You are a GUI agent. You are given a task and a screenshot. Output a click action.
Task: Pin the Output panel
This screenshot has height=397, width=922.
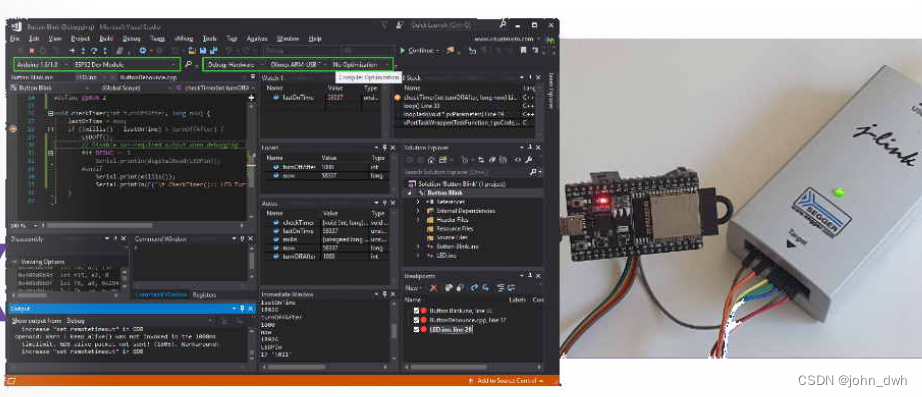tap(242, 308)
